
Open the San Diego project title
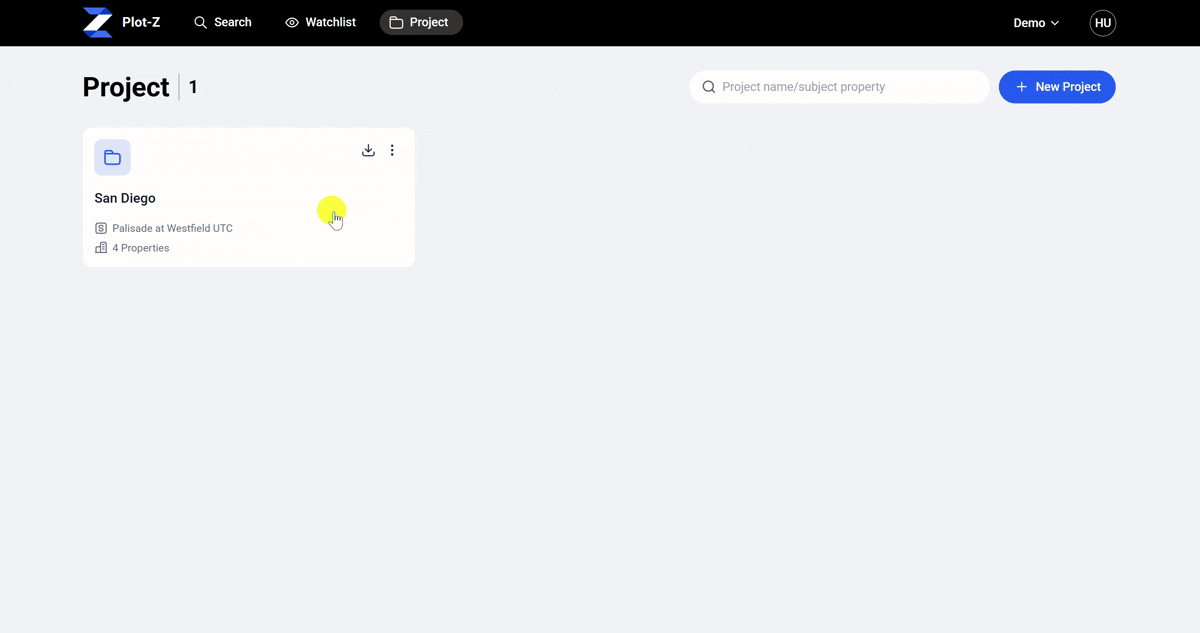click(125, 198)
